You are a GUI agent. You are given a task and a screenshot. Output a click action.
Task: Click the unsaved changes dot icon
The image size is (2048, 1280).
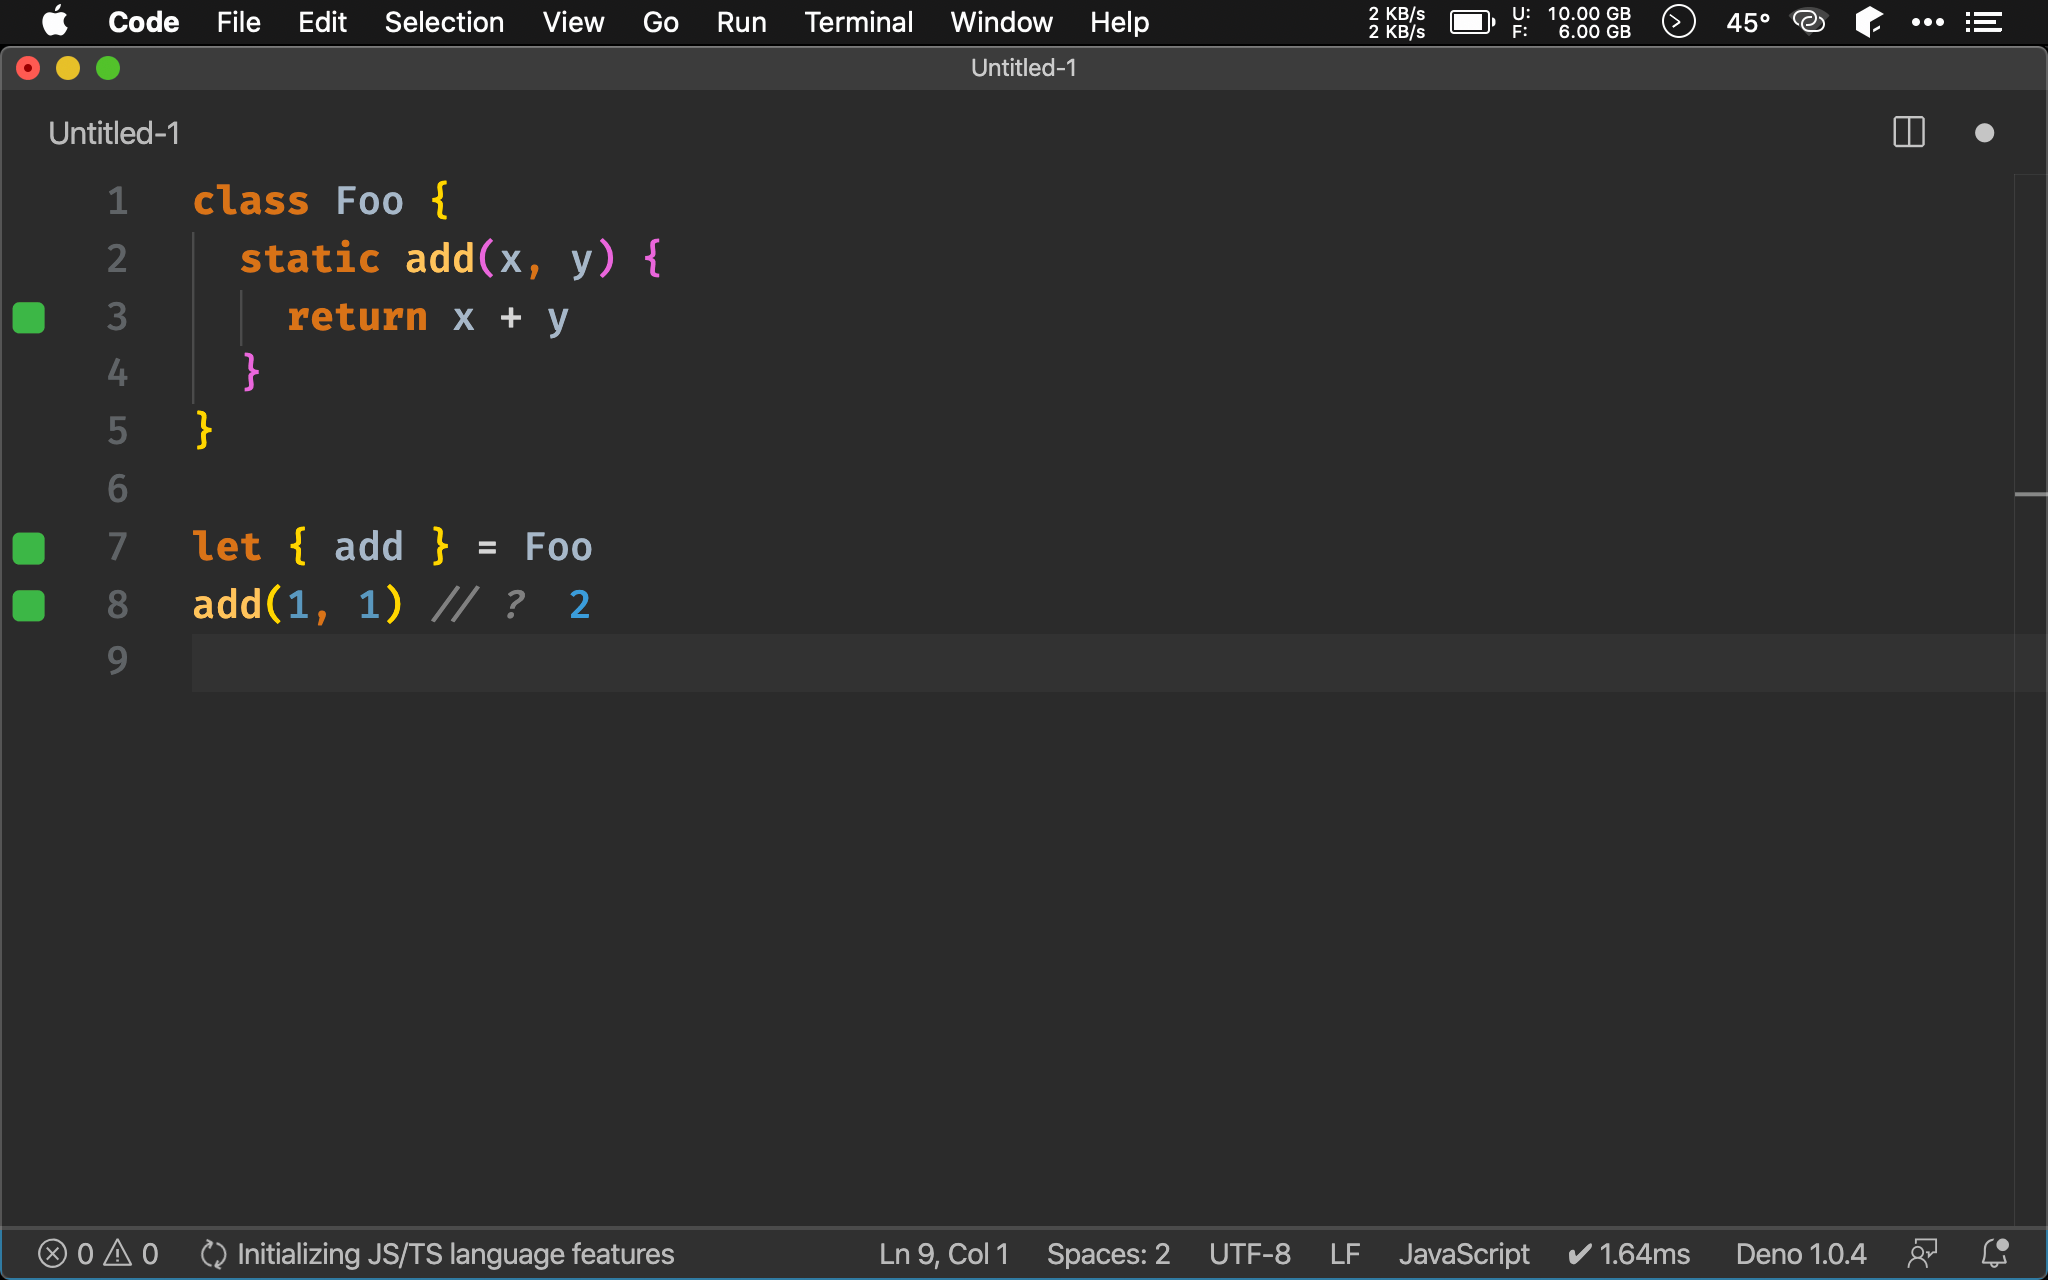click(x=1984, y=133)
